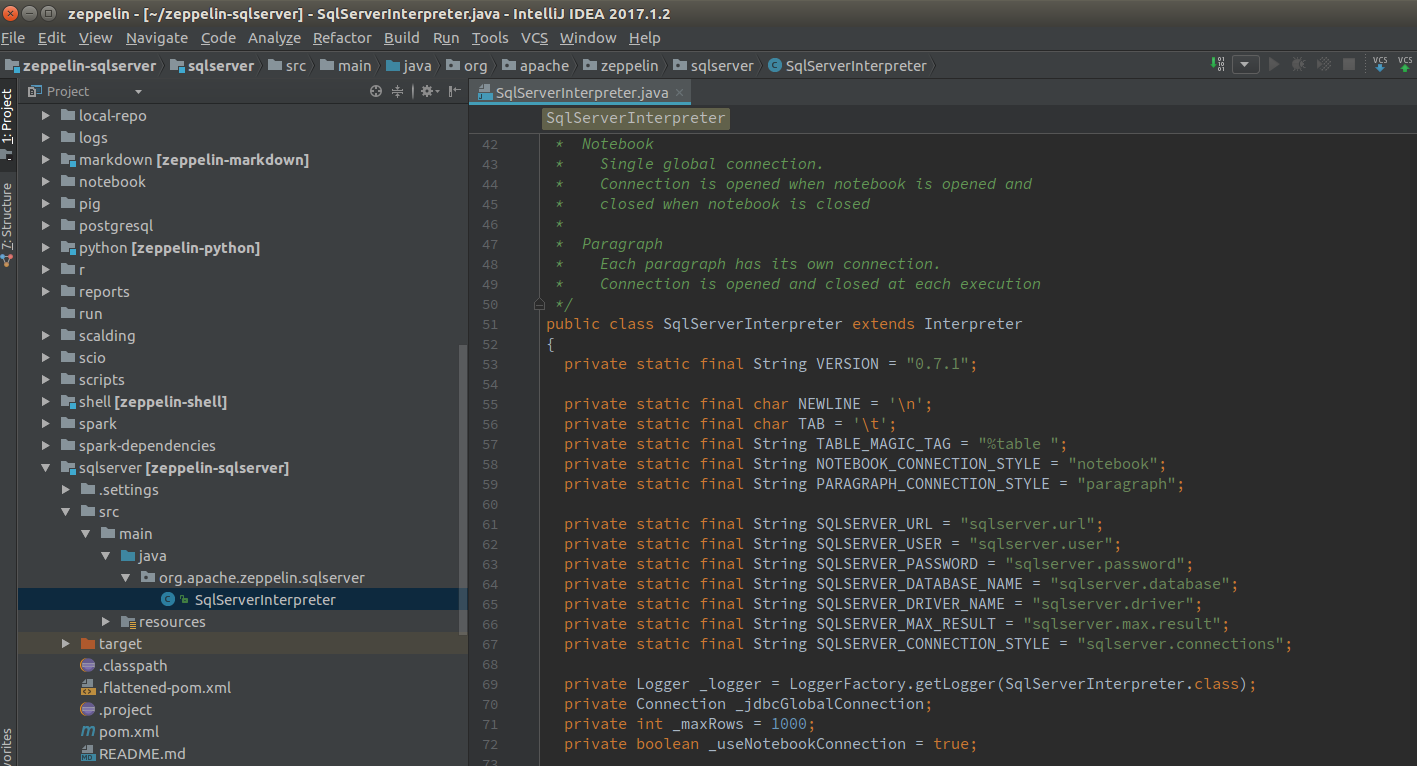This screenshot has width=1417, height=766.
Task: Click the VCS Update Project icon
Action: pyautogui.click(x=1380, y=64)
